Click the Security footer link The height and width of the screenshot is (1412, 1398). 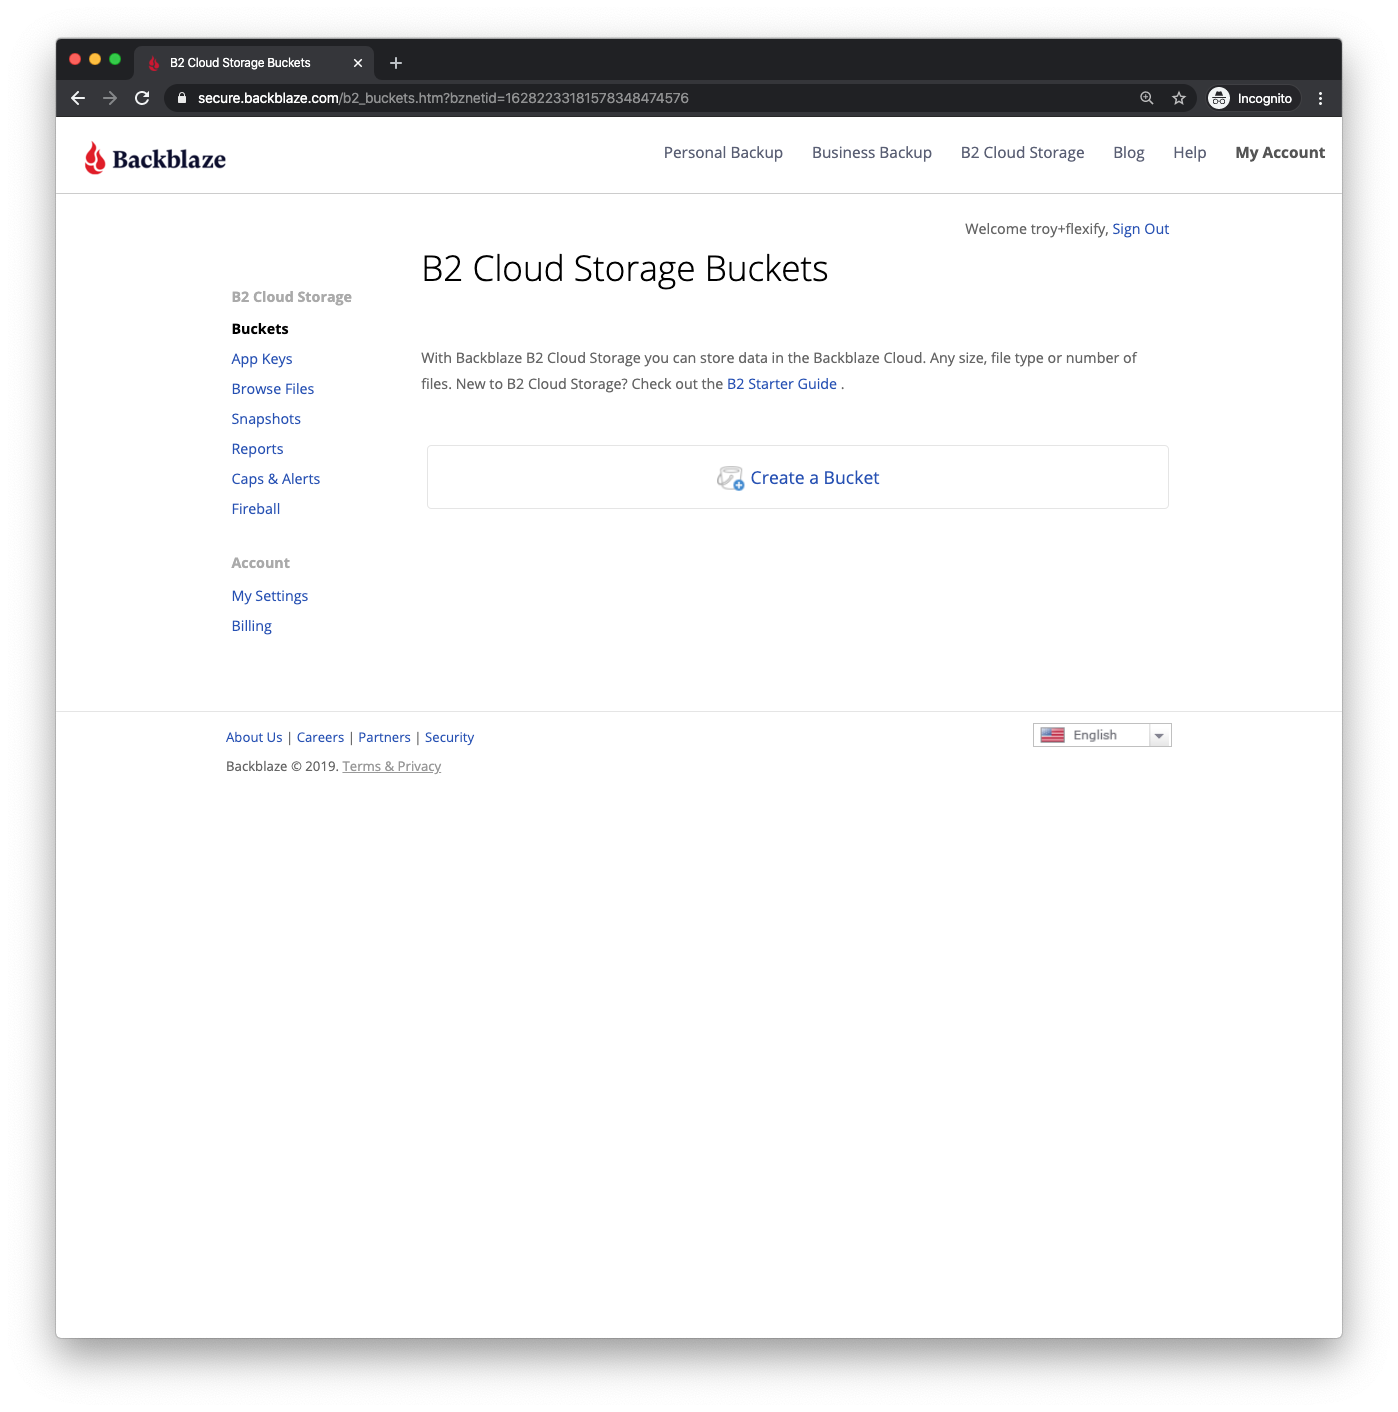click(449, 737)
